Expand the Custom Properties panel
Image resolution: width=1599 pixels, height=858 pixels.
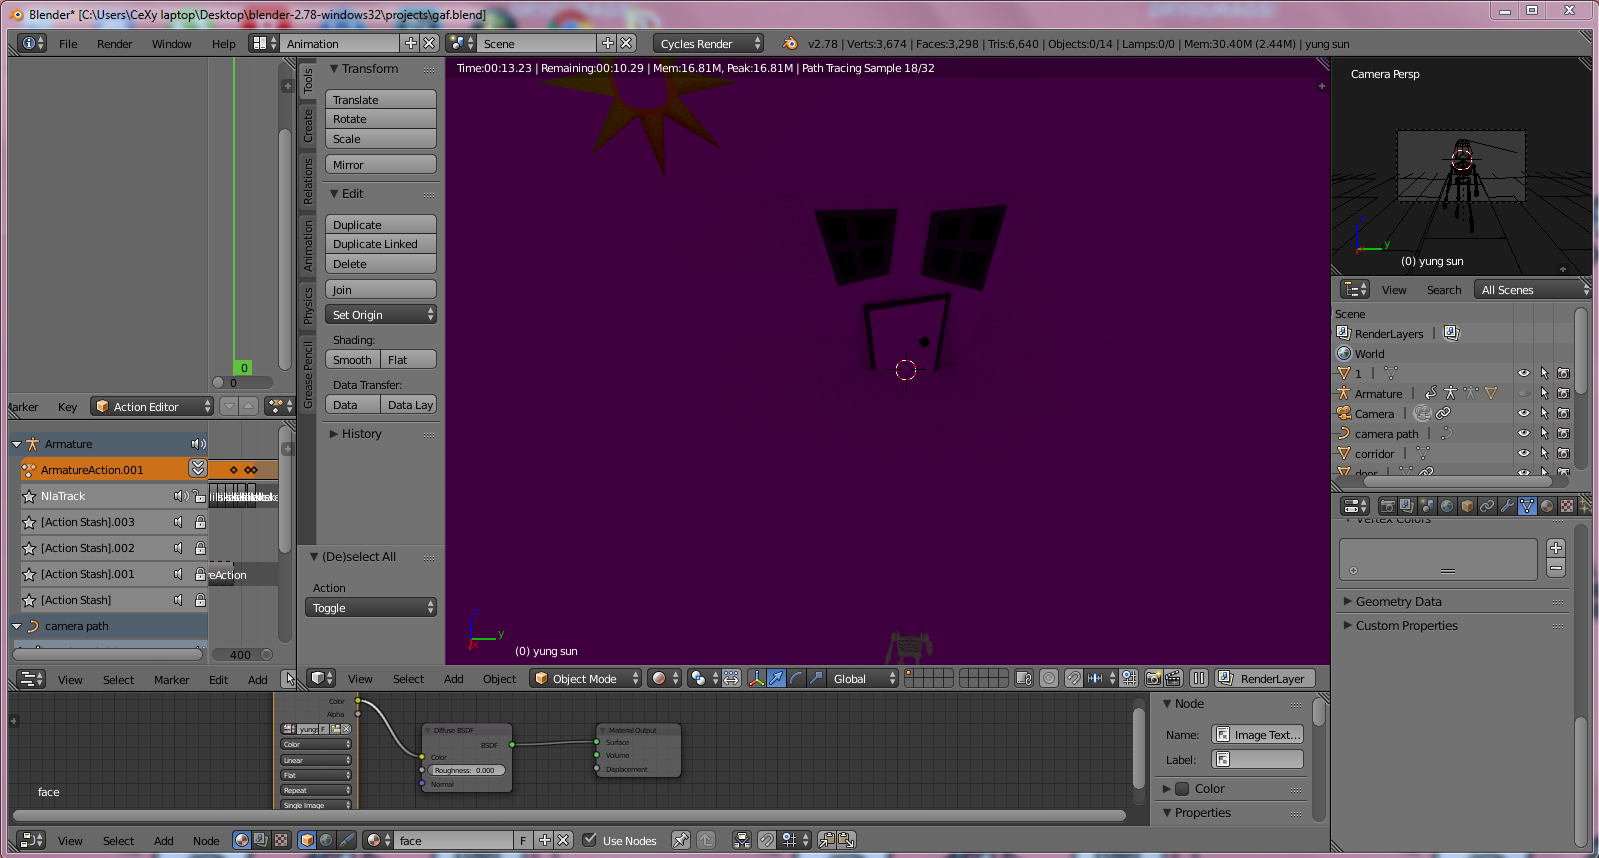[x=1406, y=625]
